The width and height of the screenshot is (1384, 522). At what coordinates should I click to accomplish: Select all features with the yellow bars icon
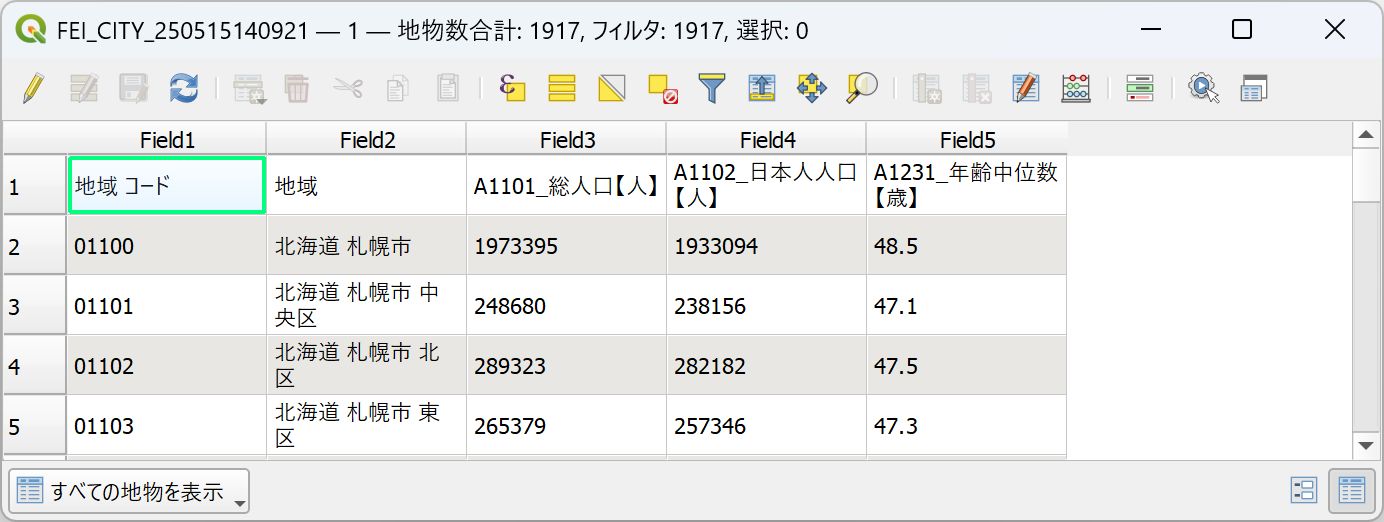click(x=562, y=88)
